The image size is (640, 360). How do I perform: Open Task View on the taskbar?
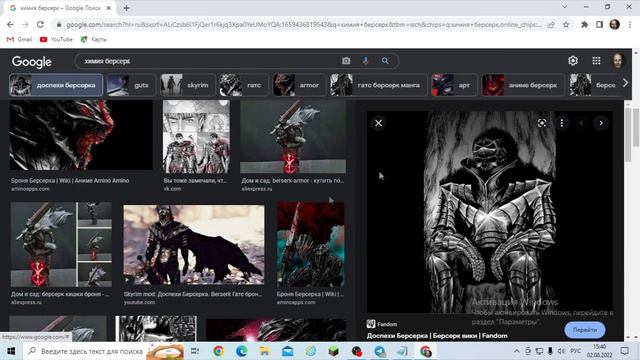click(x=195, y=351)
